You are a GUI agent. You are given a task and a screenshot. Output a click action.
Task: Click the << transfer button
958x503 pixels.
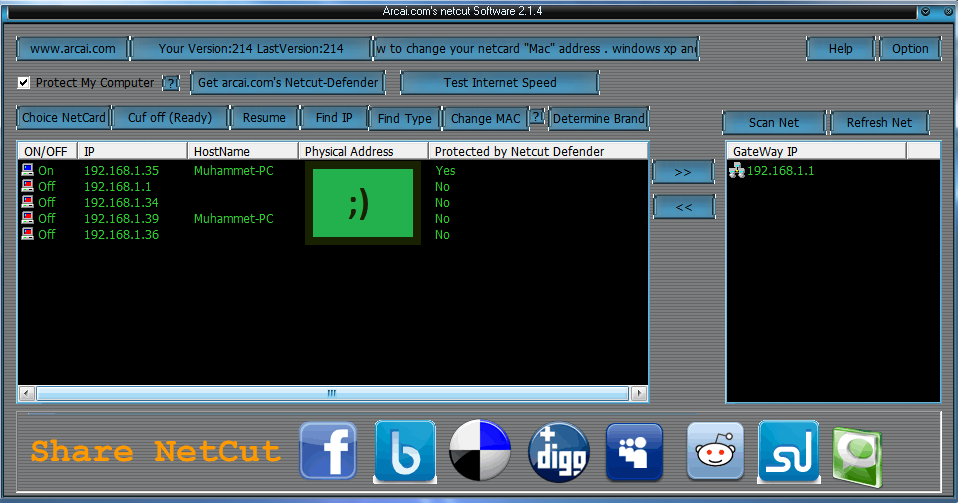pos(684,207)
